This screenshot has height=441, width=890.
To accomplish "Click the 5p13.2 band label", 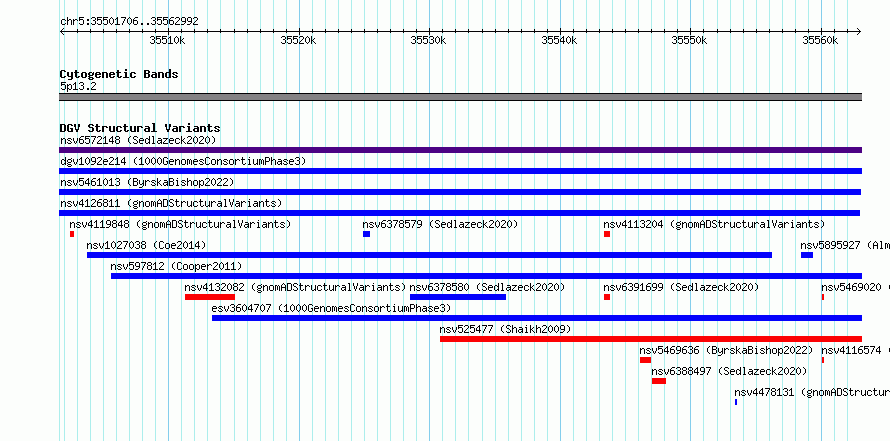I will point(78,86).
